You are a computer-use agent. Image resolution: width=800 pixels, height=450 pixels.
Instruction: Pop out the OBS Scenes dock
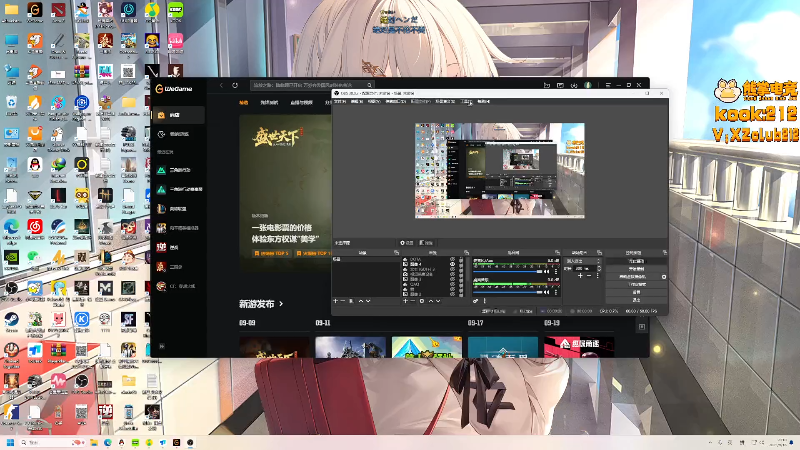pos(396,252)
